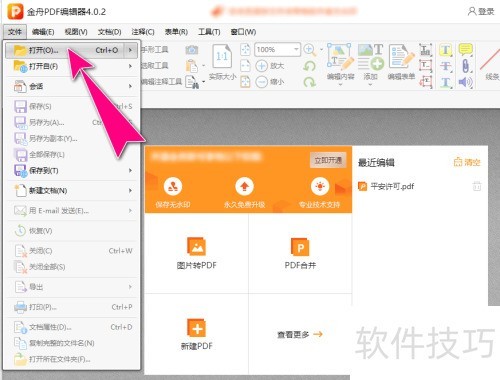Open the 注释(C) menu
The width and height of the screenshot is (500, 380).
(143, 32)
